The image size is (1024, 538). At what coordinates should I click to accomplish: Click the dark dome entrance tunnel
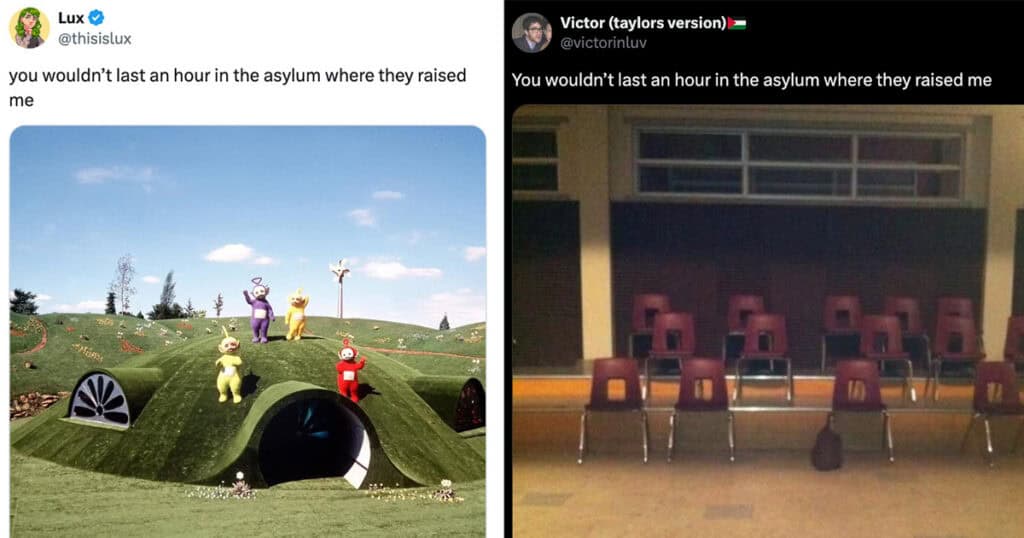[x=312, y=441]
